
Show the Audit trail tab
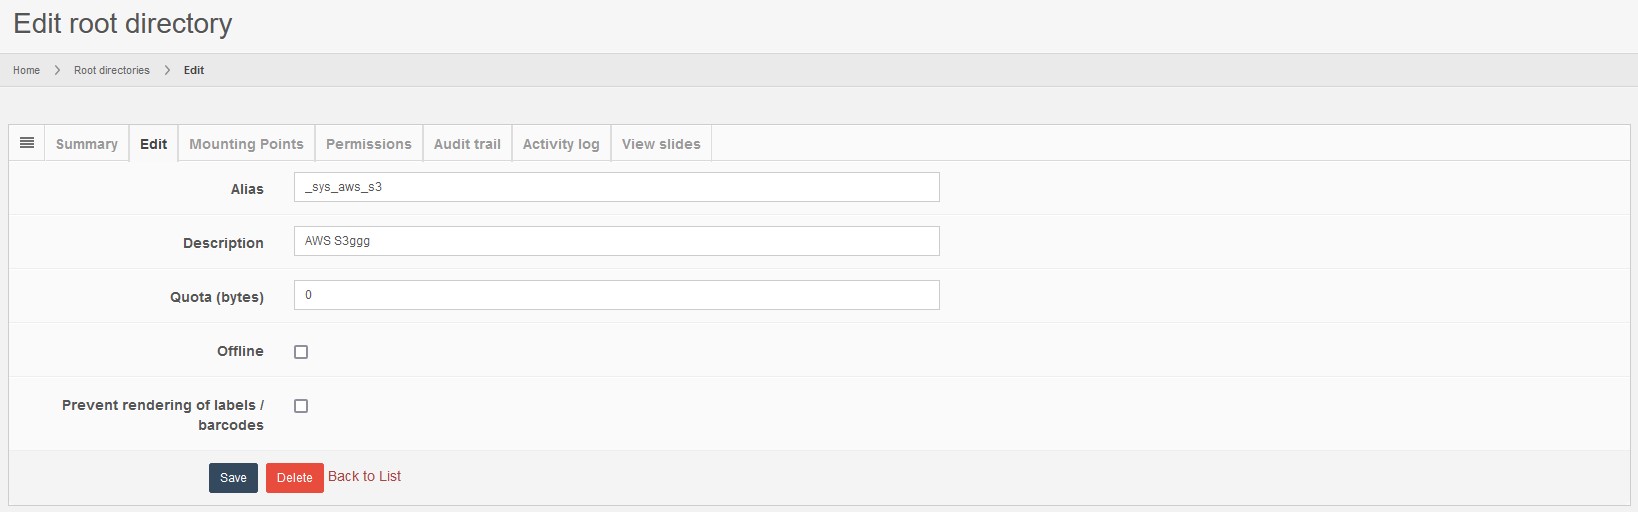[x=467, y=144]
